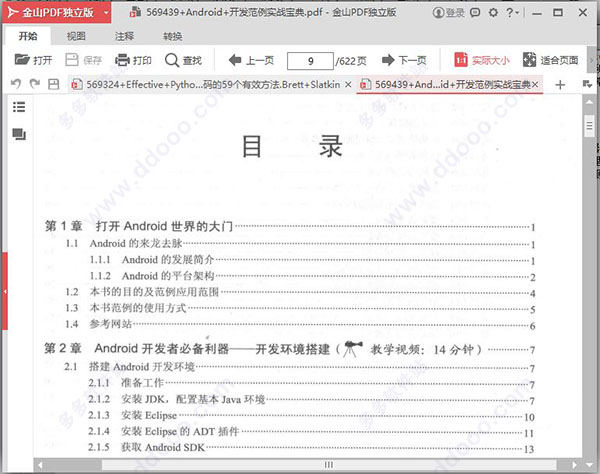Click entry 2.1 搭建 Android 开发环境
600x474 pixels.
299,367
